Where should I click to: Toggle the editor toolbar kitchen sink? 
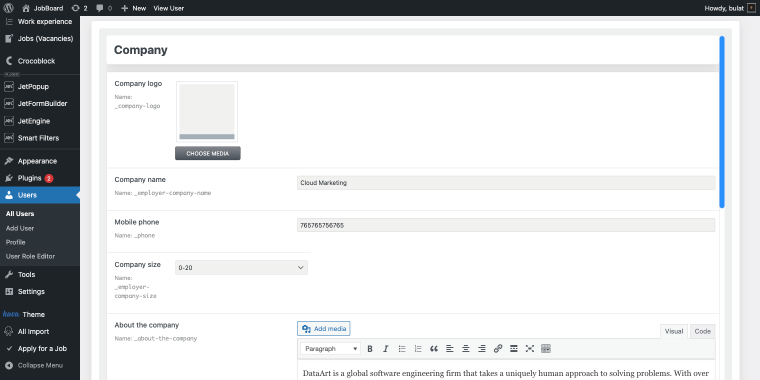[546, 348]
